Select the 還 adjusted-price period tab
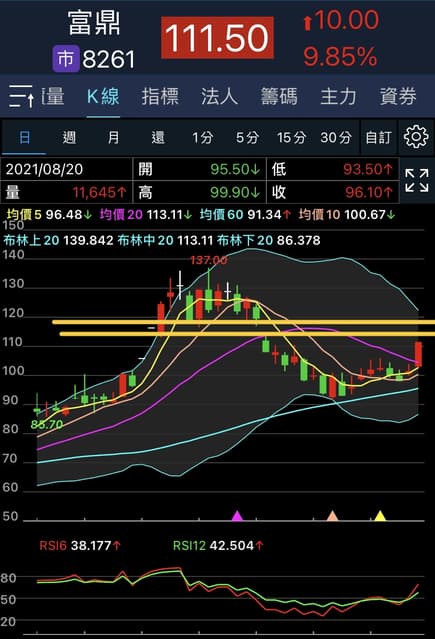The height and width of the screenshot is (639, 435). pyautogui.click(x=158, y=137)
